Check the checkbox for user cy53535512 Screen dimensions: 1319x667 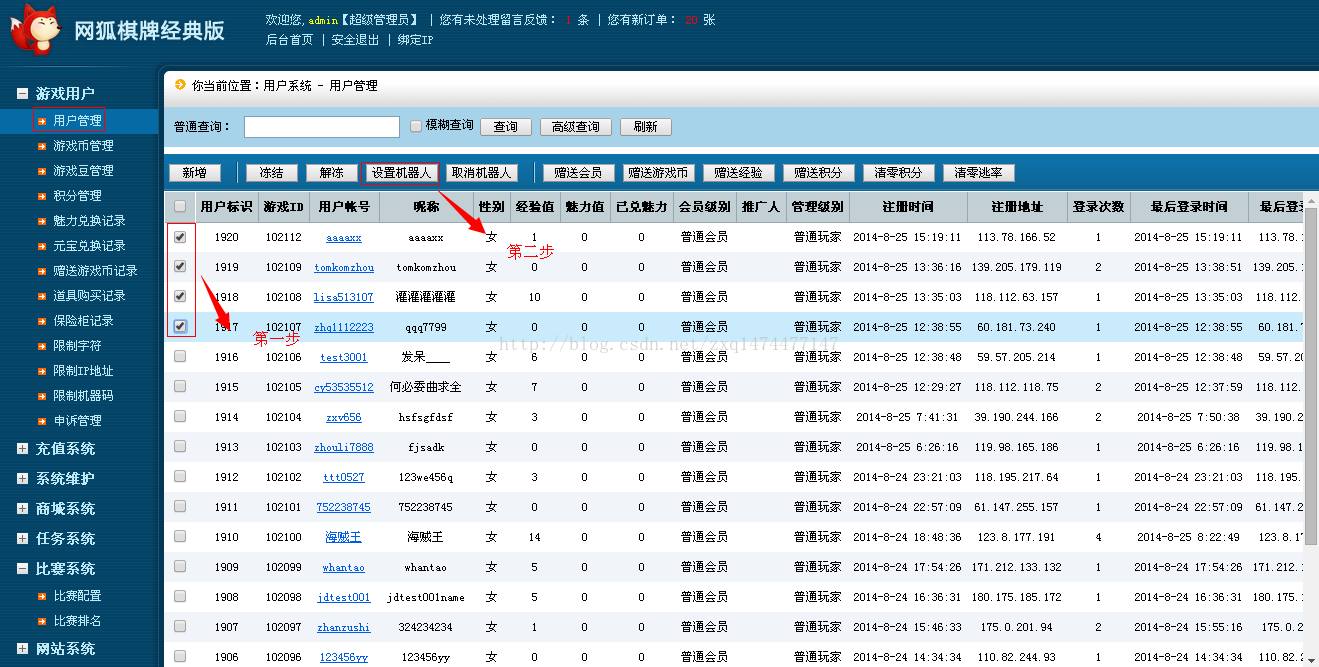(180, 386)
